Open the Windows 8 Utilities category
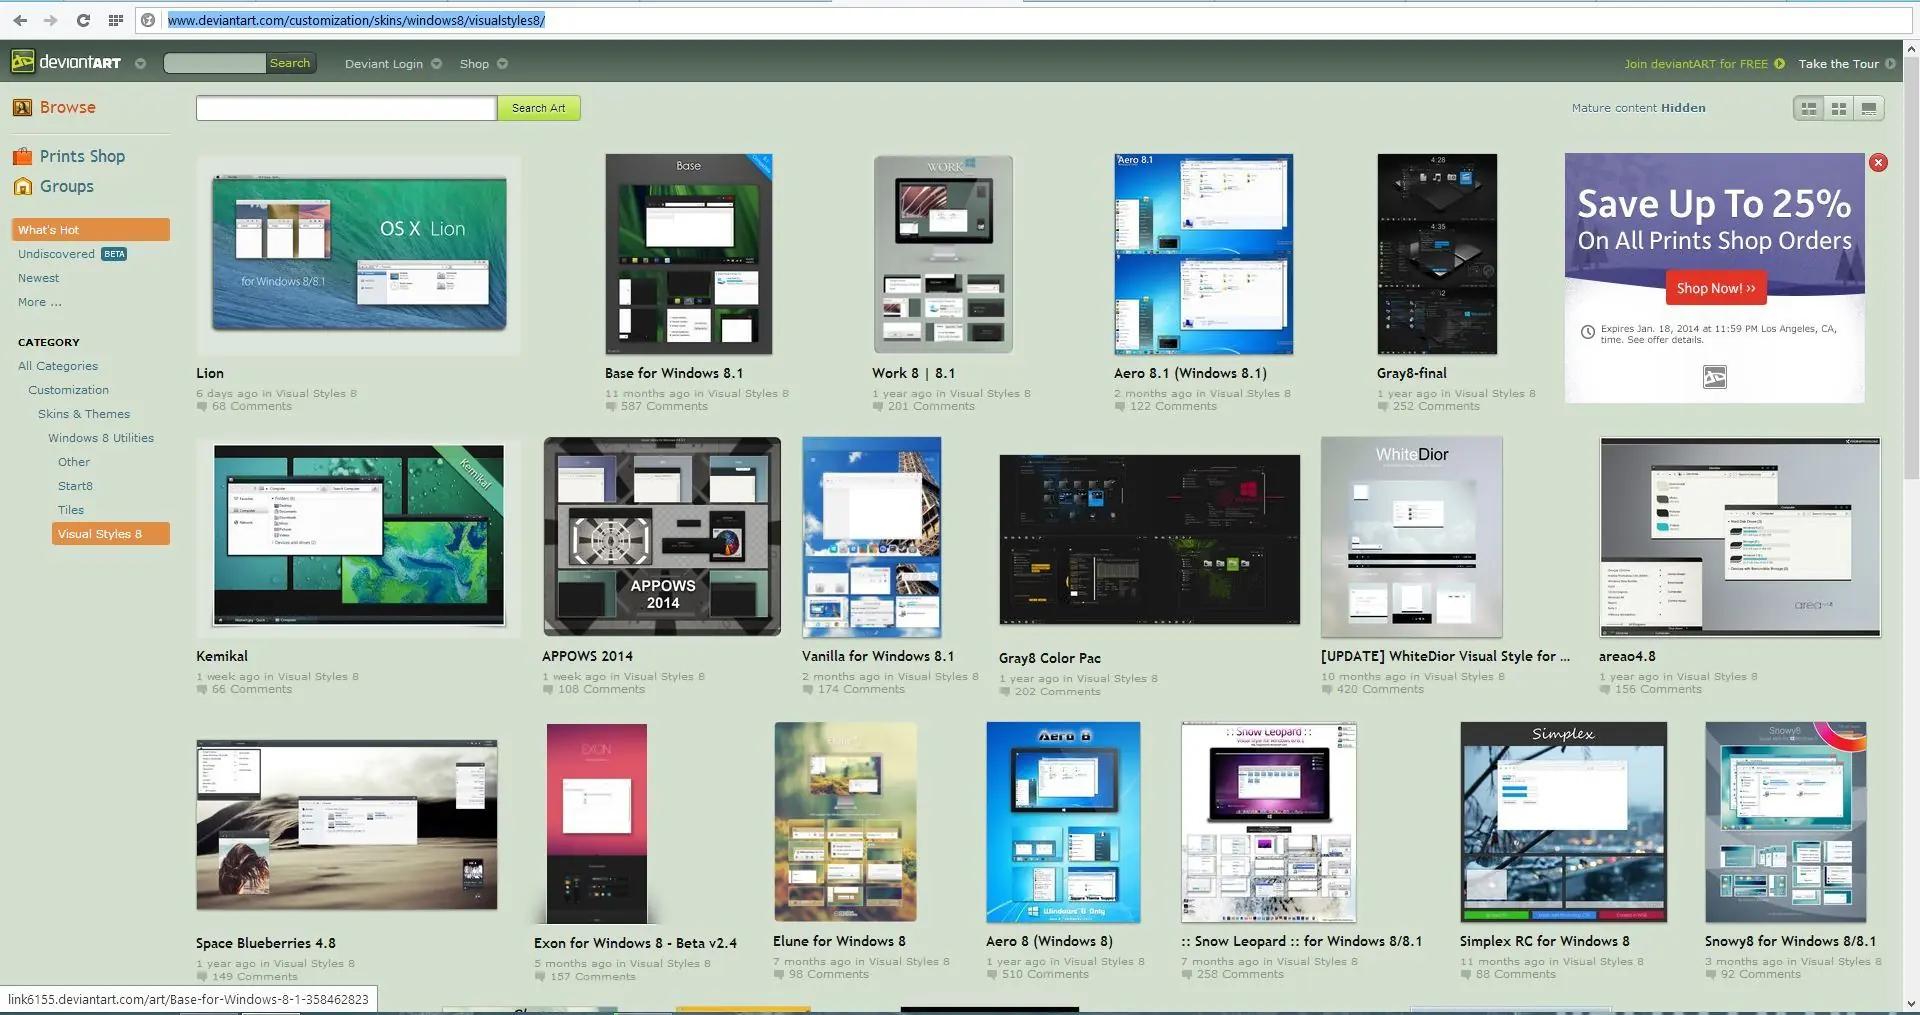 (101, 438)
